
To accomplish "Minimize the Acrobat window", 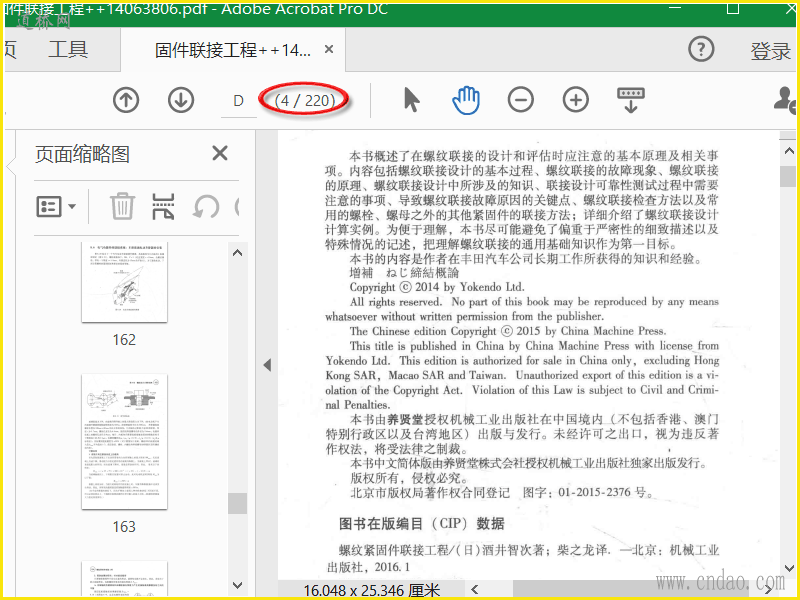I will pos(675,8).
